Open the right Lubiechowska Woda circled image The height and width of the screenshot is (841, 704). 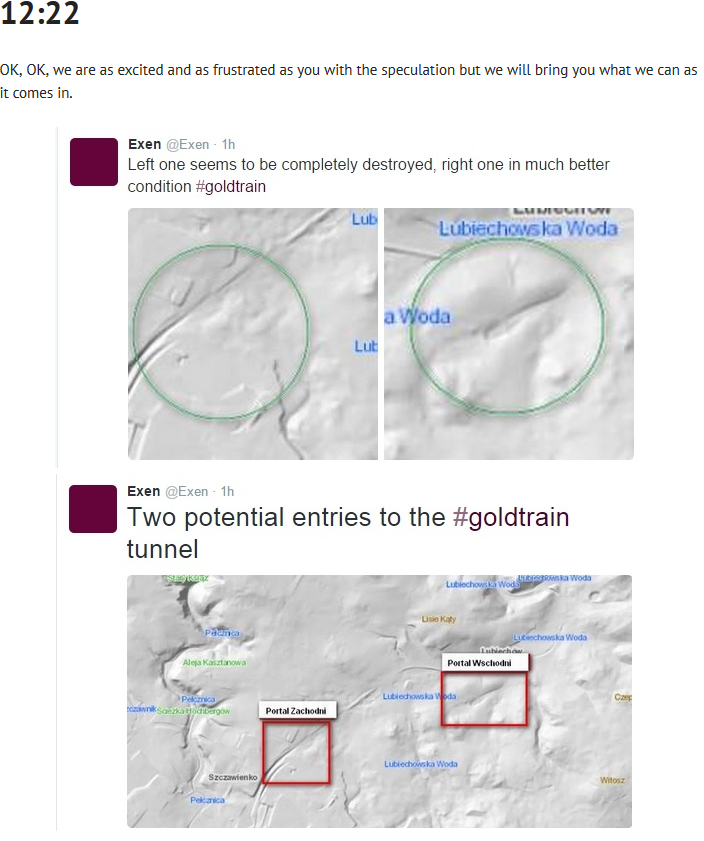coord(509,334)
